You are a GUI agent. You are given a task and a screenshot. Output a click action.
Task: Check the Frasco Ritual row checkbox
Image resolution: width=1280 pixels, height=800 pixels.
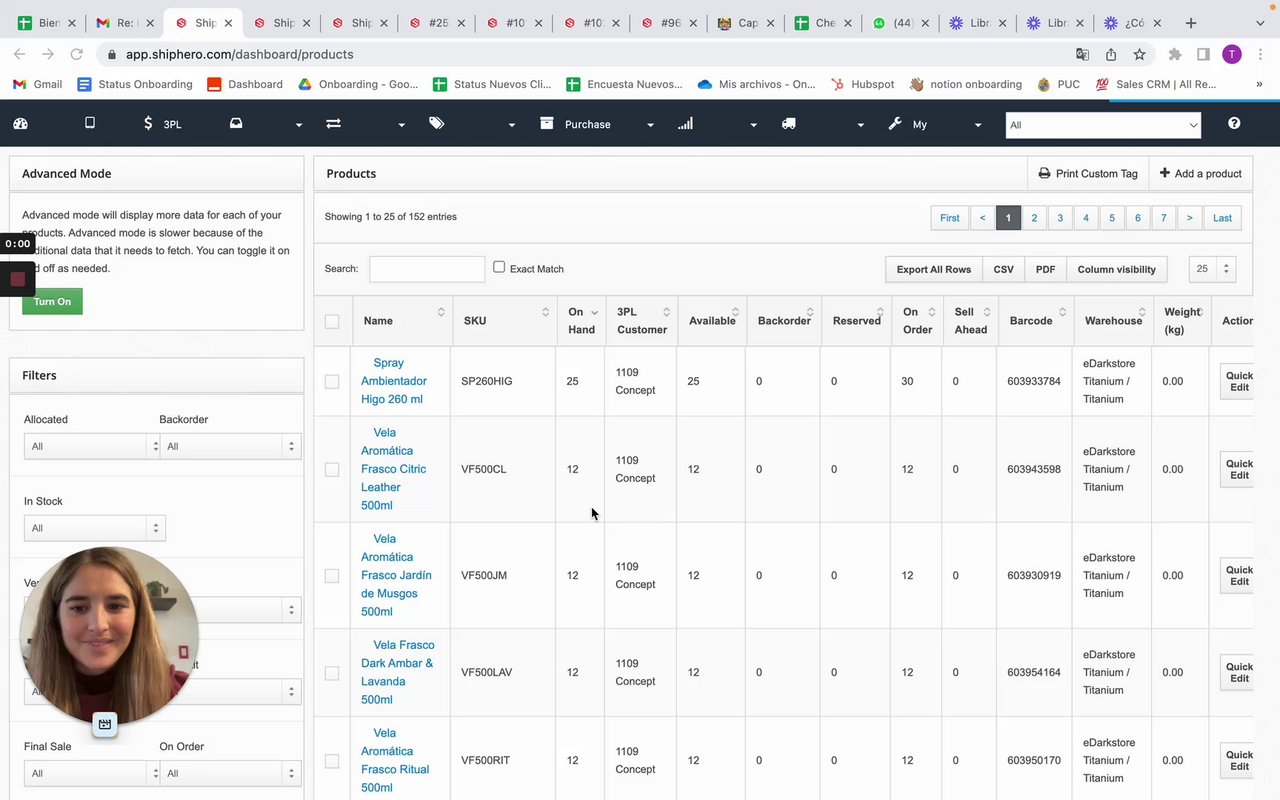pos(332,761)
